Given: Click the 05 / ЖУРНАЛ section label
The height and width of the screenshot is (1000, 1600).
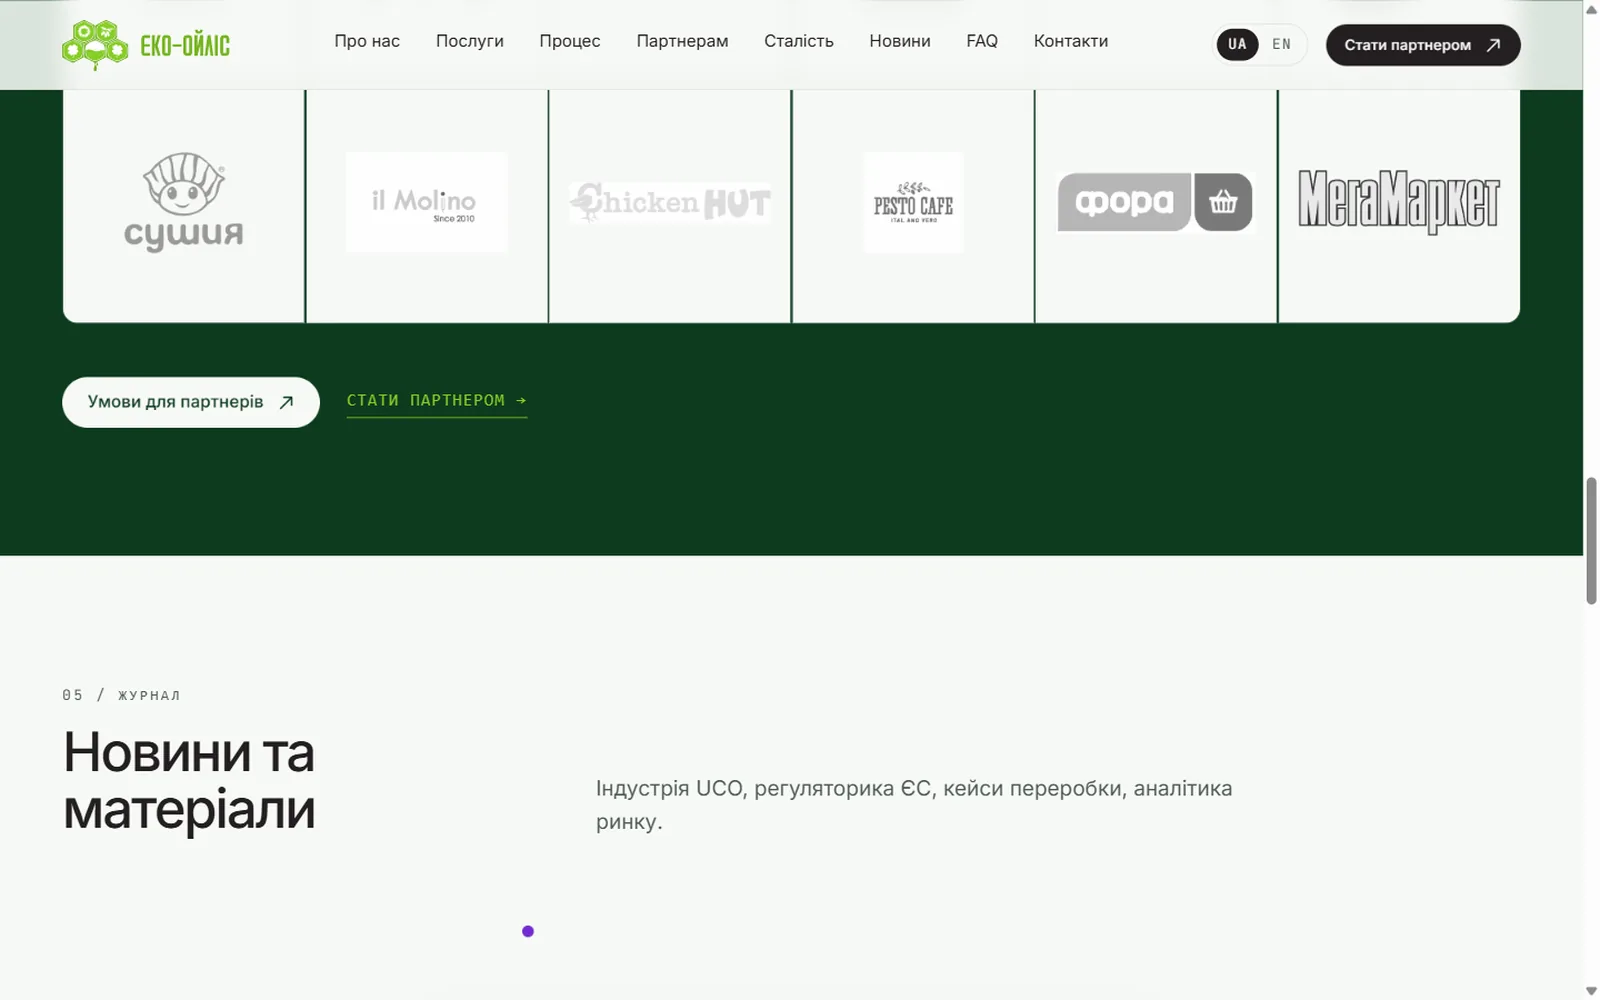Looking at the screenshot, I should [x=121, y=695].
